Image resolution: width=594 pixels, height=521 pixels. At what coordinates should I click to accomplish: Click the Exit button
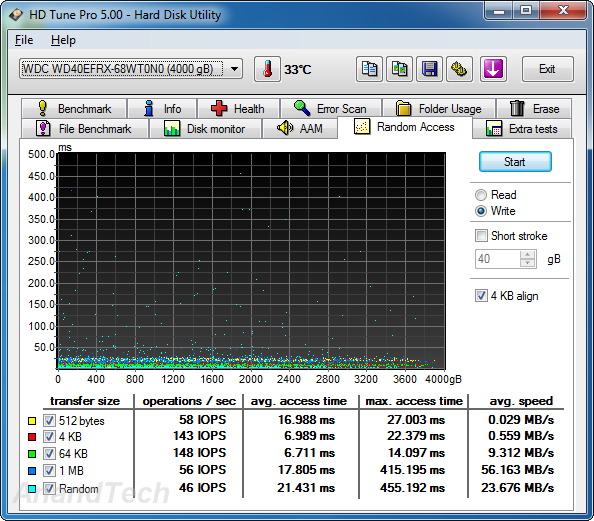tap(547, 69)
